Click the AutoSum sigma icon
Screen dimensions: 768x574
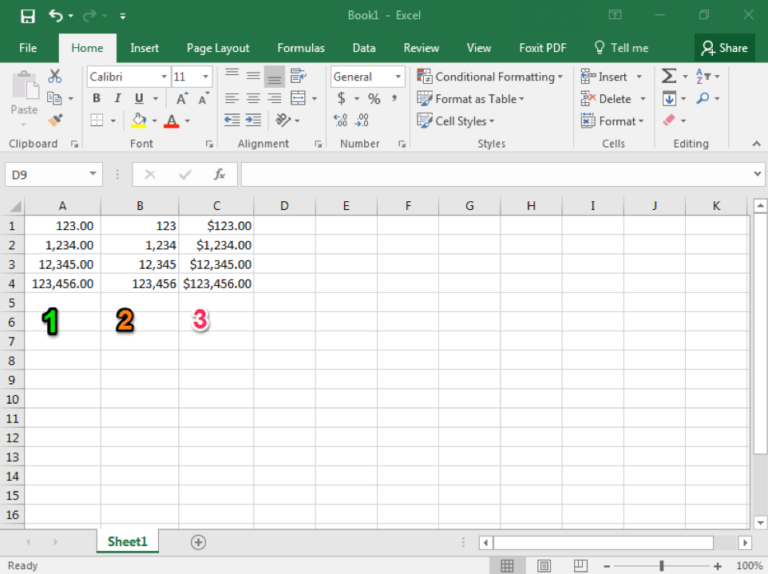coord(668,76)
